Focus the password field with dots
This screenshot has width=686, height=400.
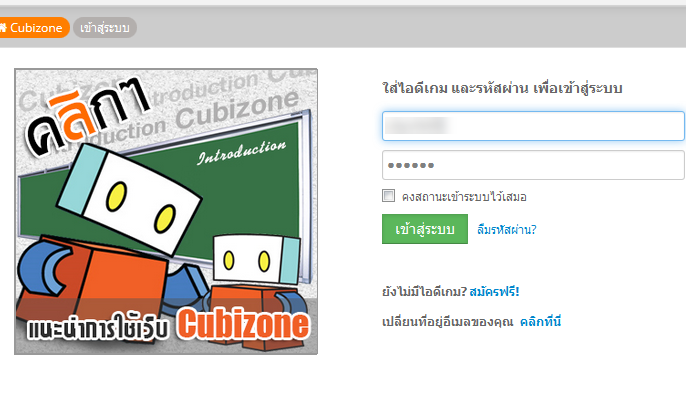pos(533,165)
